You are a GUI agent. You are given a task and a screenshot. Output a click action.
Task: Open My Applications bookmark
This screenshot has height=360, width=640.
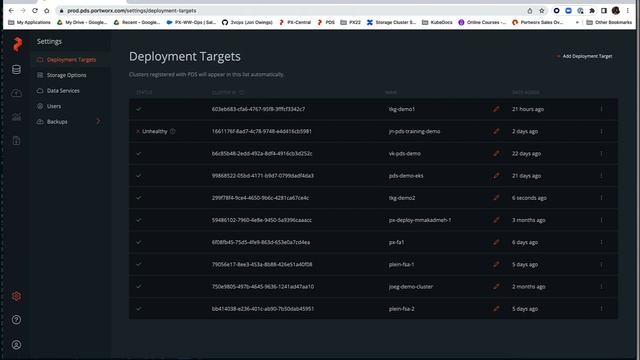click(29, 22)
